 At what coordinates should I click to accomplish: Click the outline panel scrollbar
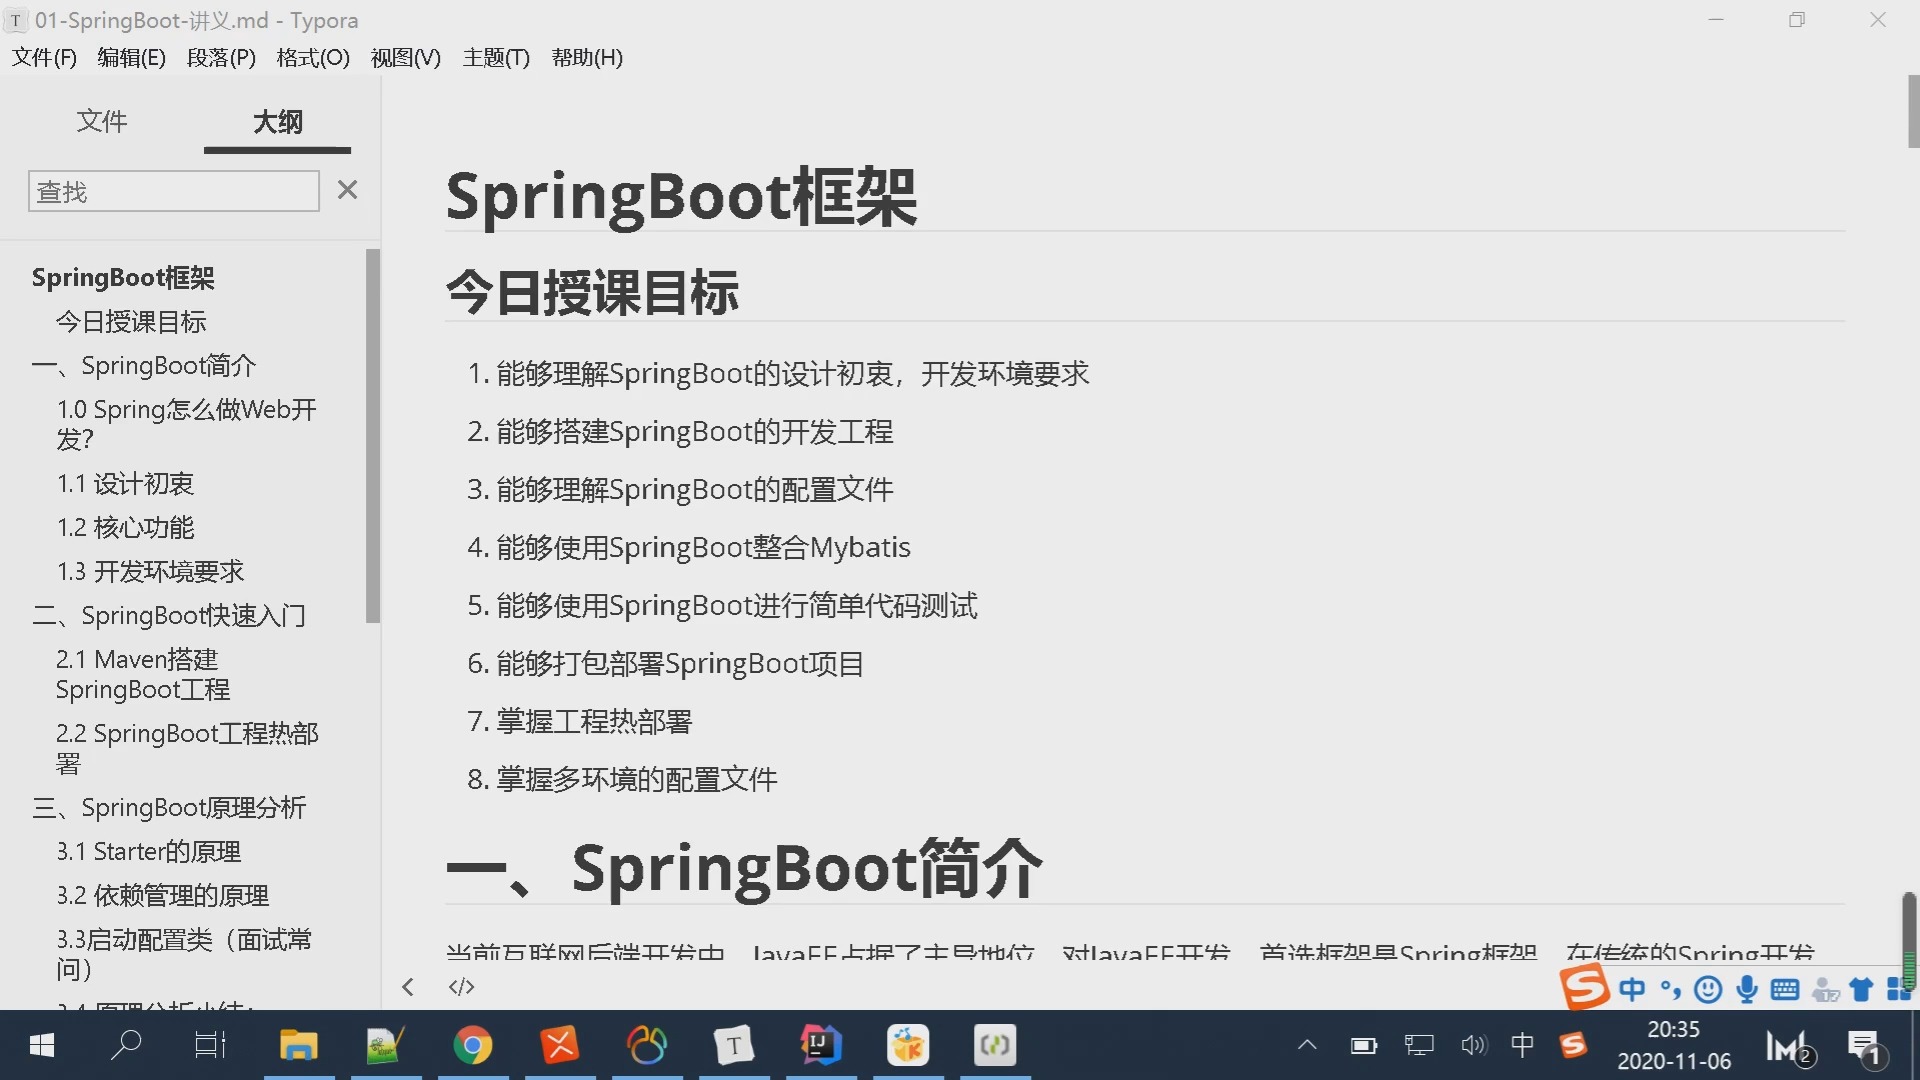(x=373, y=435)
